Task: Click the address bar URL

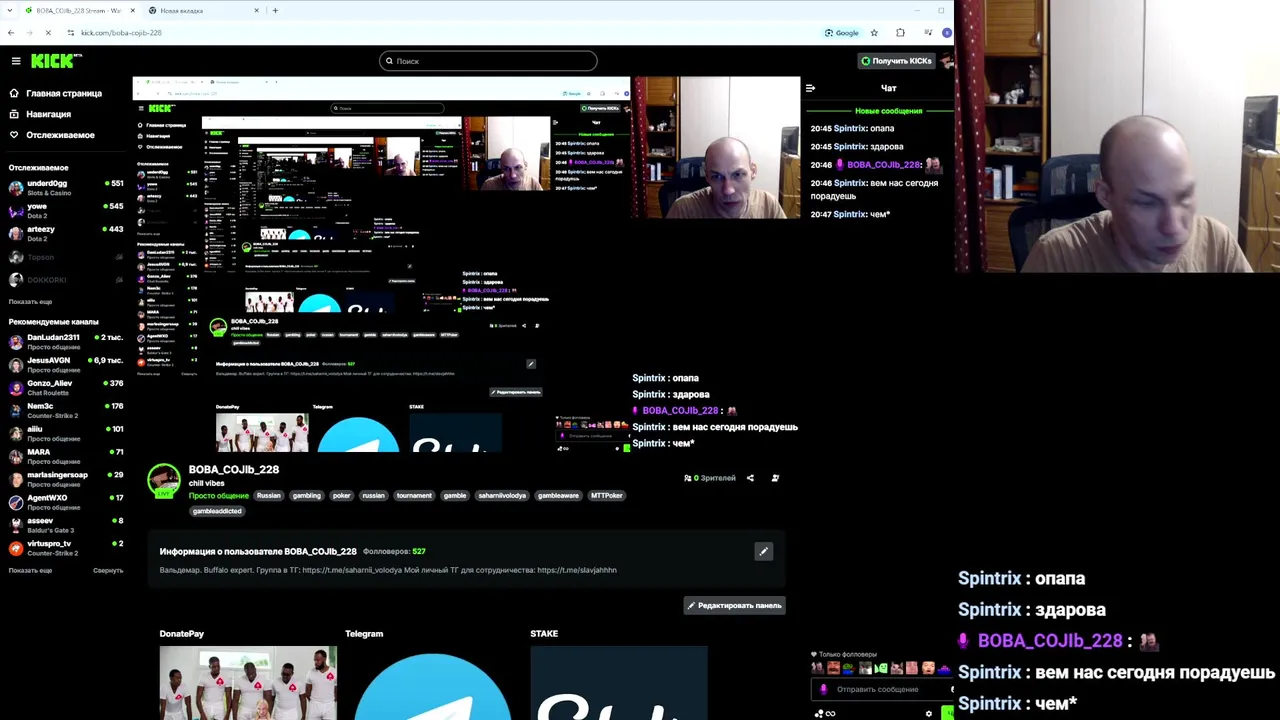Action: pyautogui.click(x=121, y=33)
